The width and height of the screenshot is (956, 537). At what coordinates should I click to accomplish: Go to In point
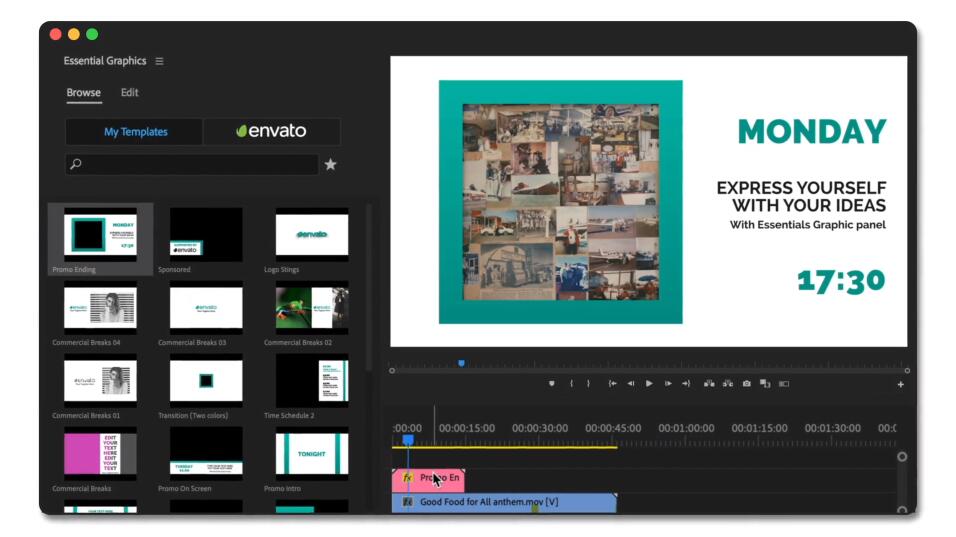click(x=612, y=384)
